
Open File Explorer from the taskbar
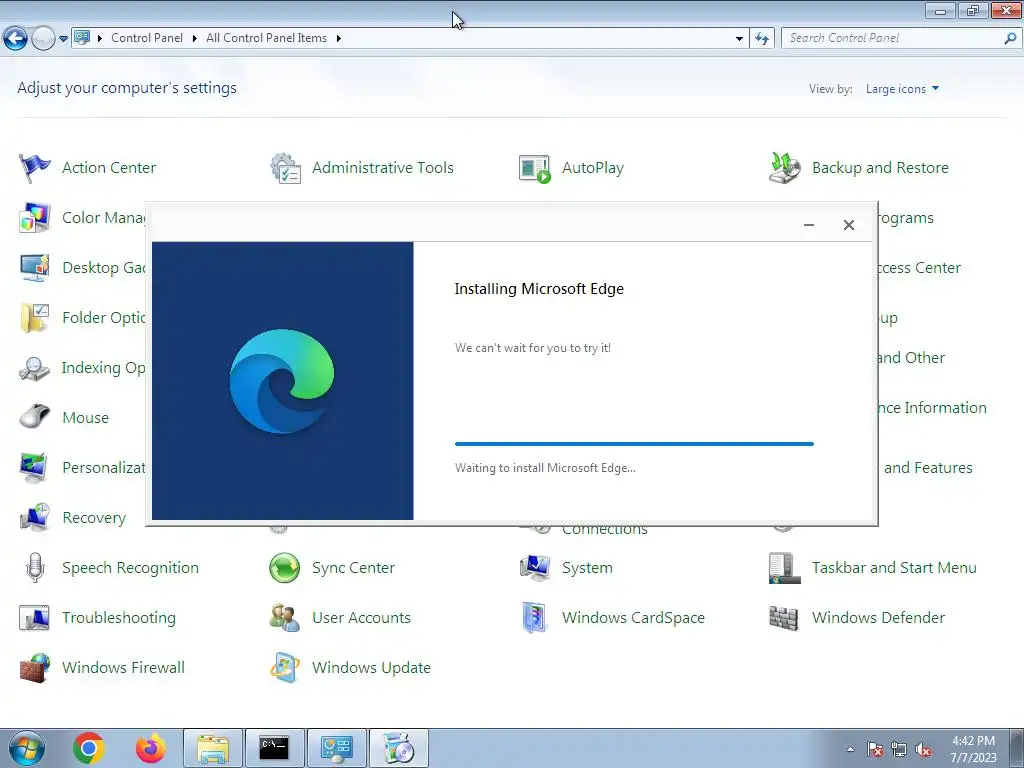[x=213, y=748]
